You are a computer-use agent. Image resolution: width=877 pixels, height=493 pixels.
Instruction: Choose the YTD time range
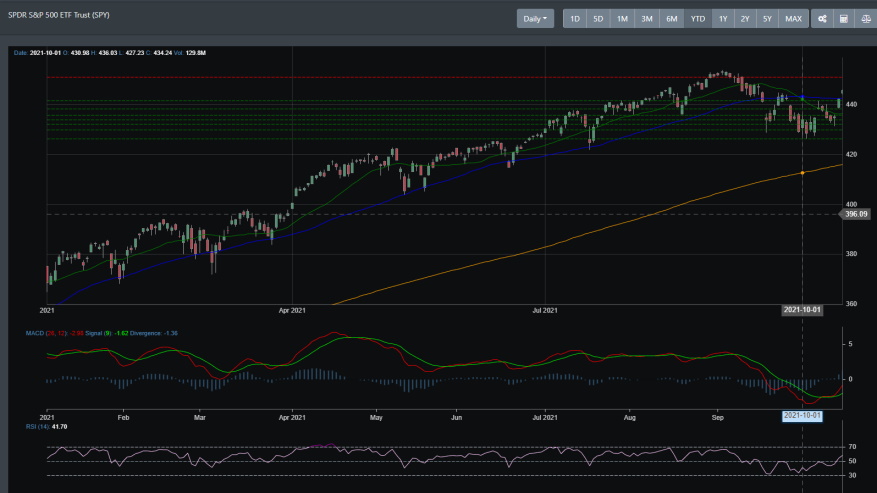coord(698,18)
